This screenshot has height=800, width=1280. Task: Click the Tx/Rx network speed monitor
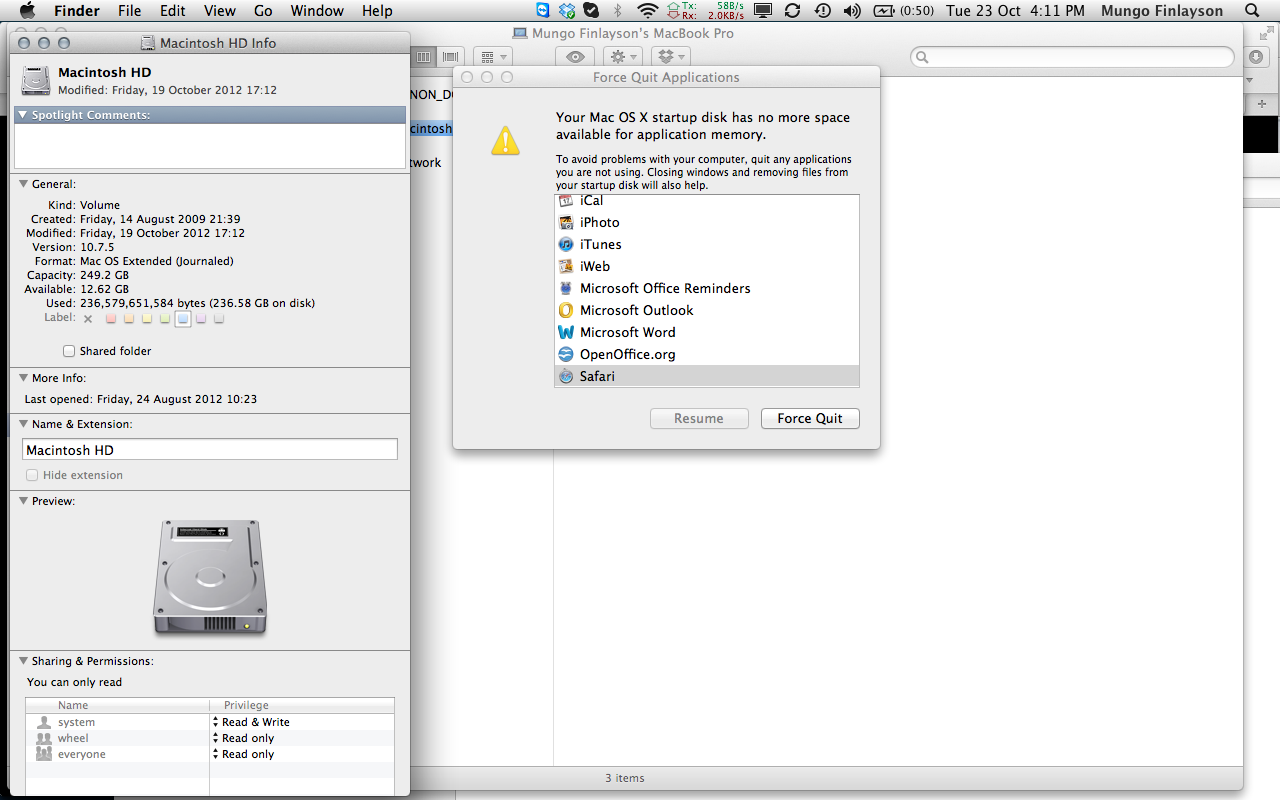coord(706,11)
